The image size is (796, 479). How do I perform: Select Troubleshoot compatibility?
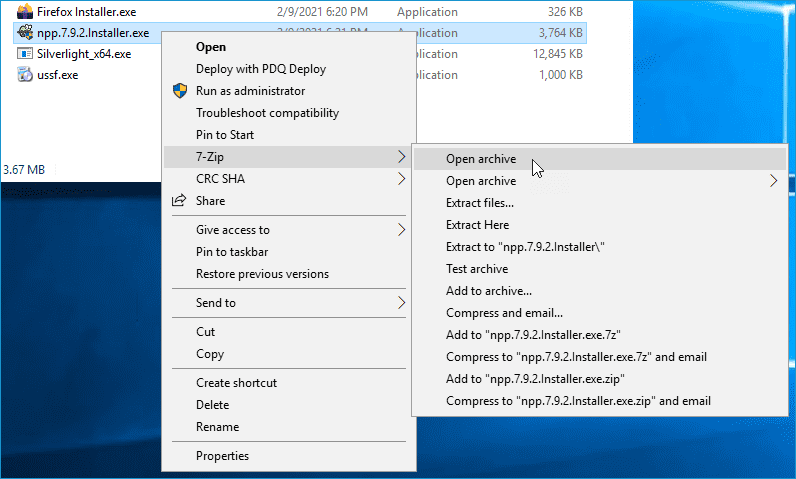coord(268,113)
